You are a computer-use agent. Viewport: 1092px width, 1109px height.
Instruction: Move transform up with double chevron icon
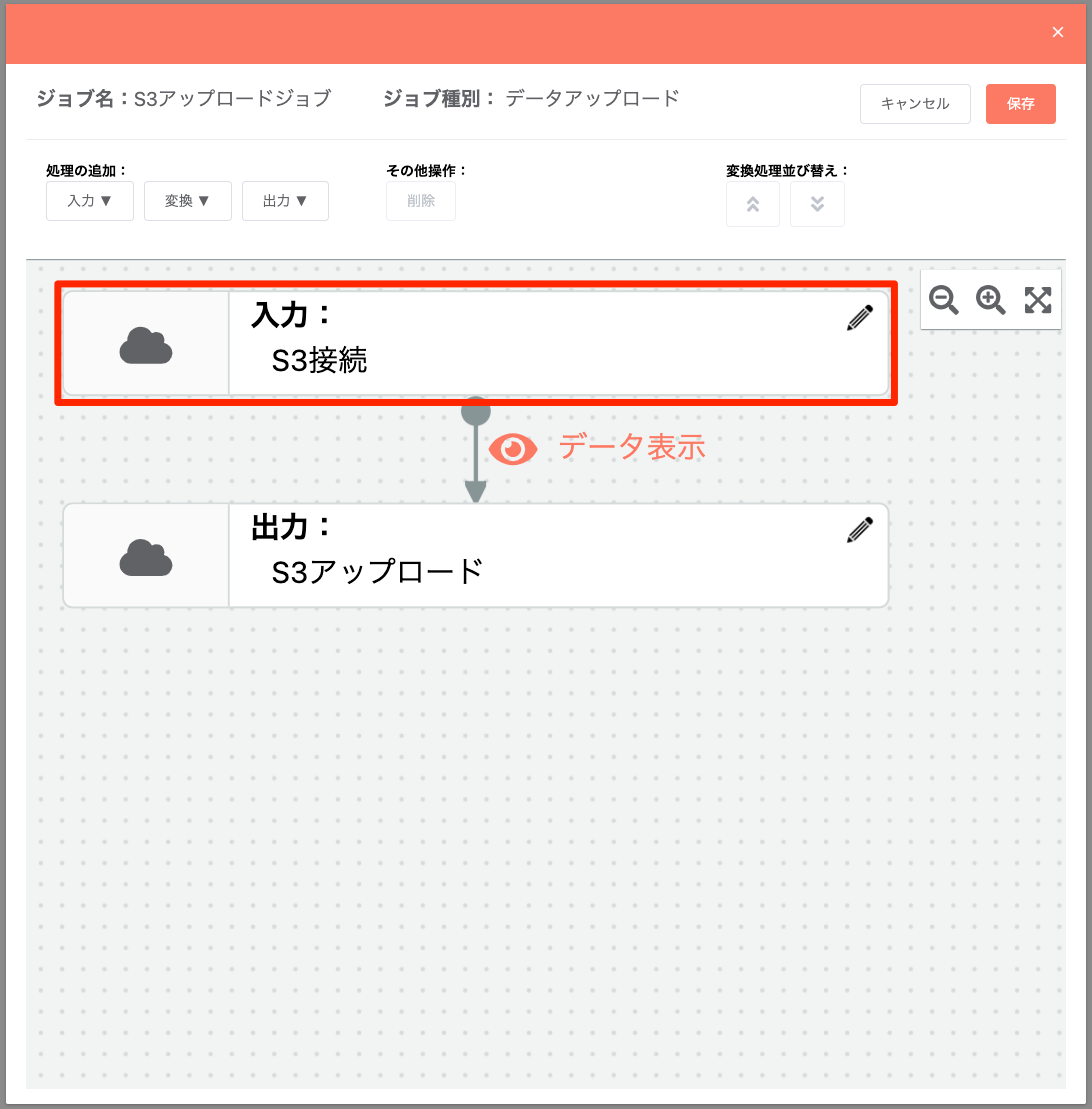click(x=753, y=204)
